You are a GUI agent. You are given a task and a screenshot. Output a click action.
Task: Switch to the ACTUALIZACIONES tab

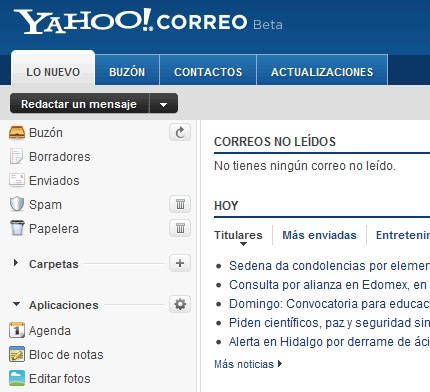point(322,70)
